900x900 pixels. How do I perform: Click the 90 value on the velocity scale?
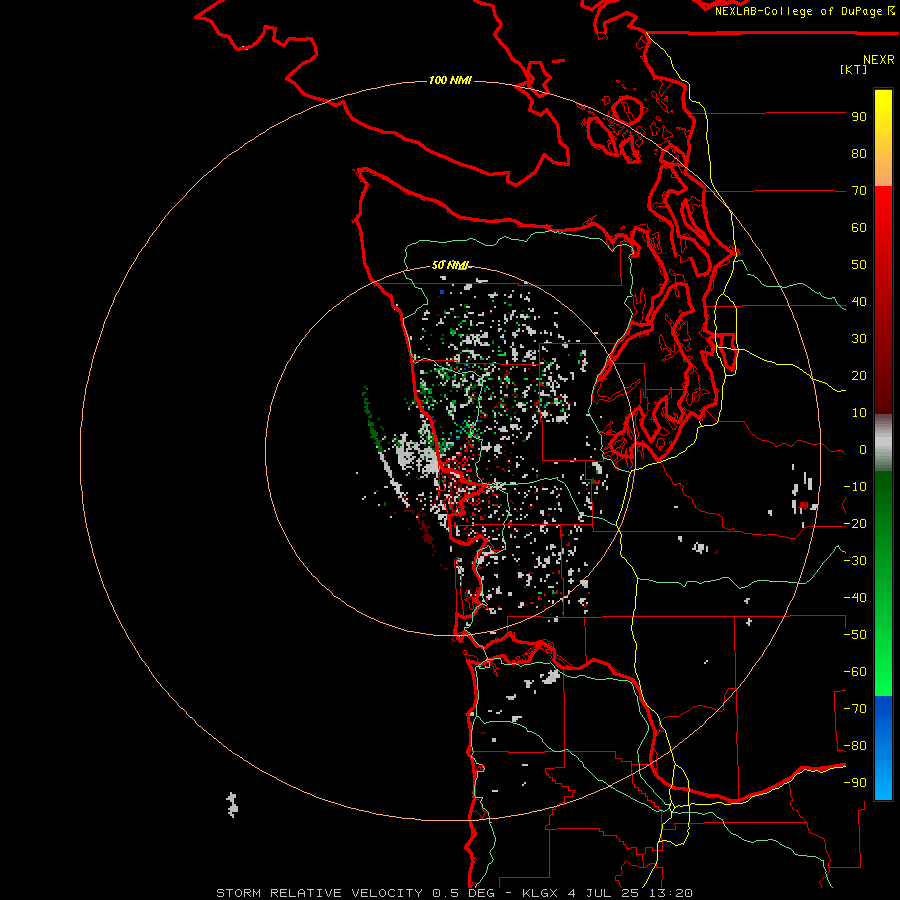[x=859, y=117]
